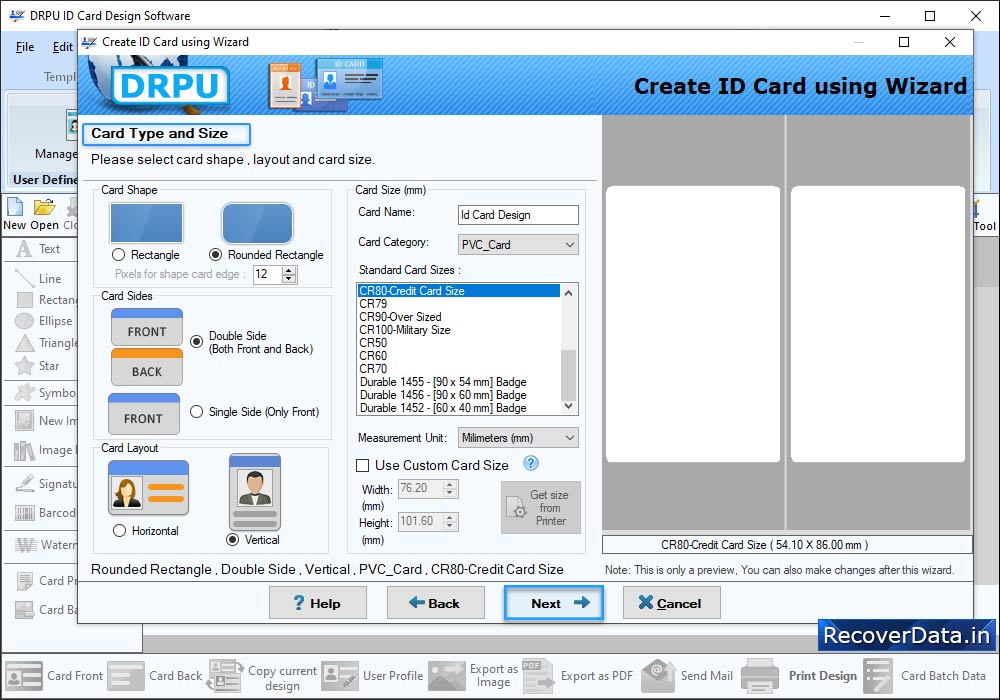
Task: Click Copy current design icon
Action: pyautogui.click(x=225, y=676)
